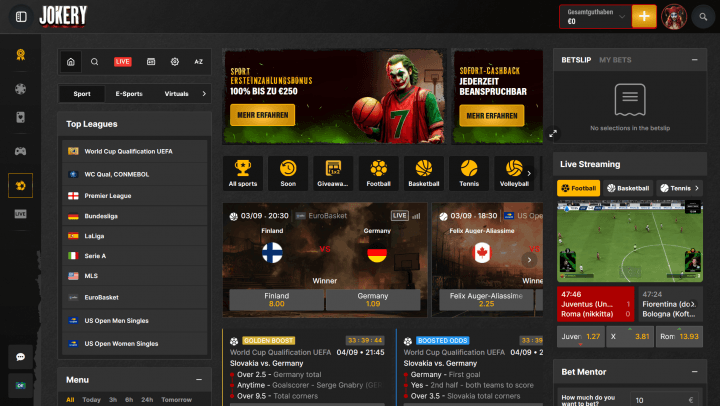Open the user avatar profile
Image resolution: width=720 pixels, height=406 pixels.
point(674,17)
